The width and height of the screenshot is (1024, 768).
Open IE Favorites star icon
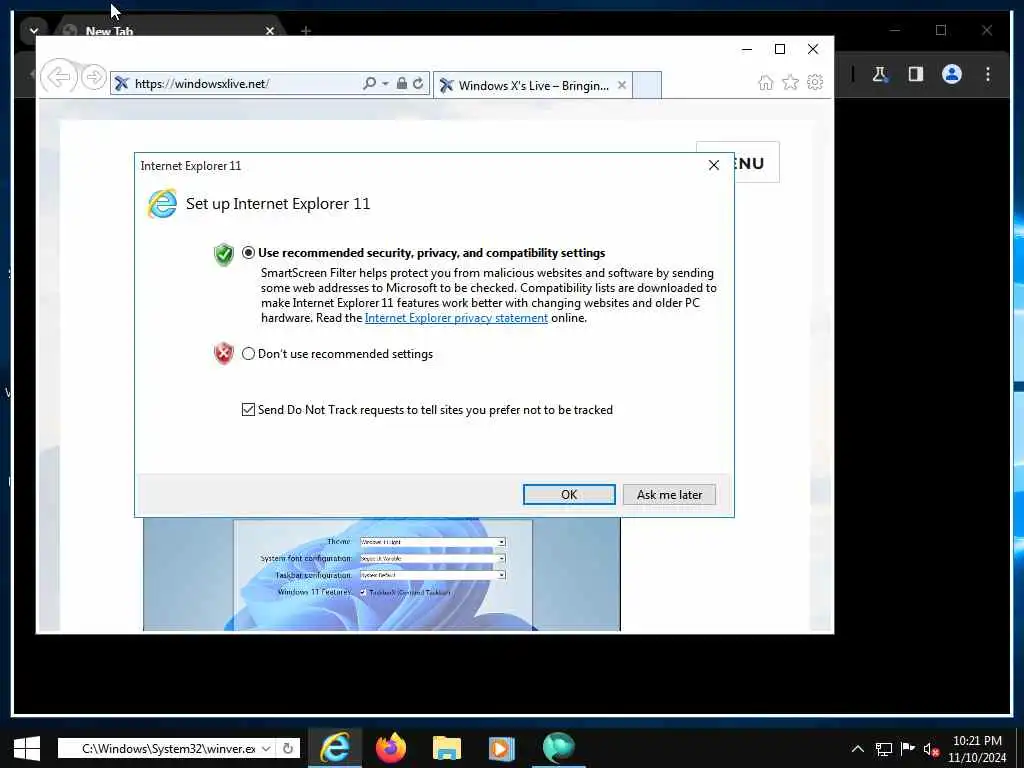(790, 82)
